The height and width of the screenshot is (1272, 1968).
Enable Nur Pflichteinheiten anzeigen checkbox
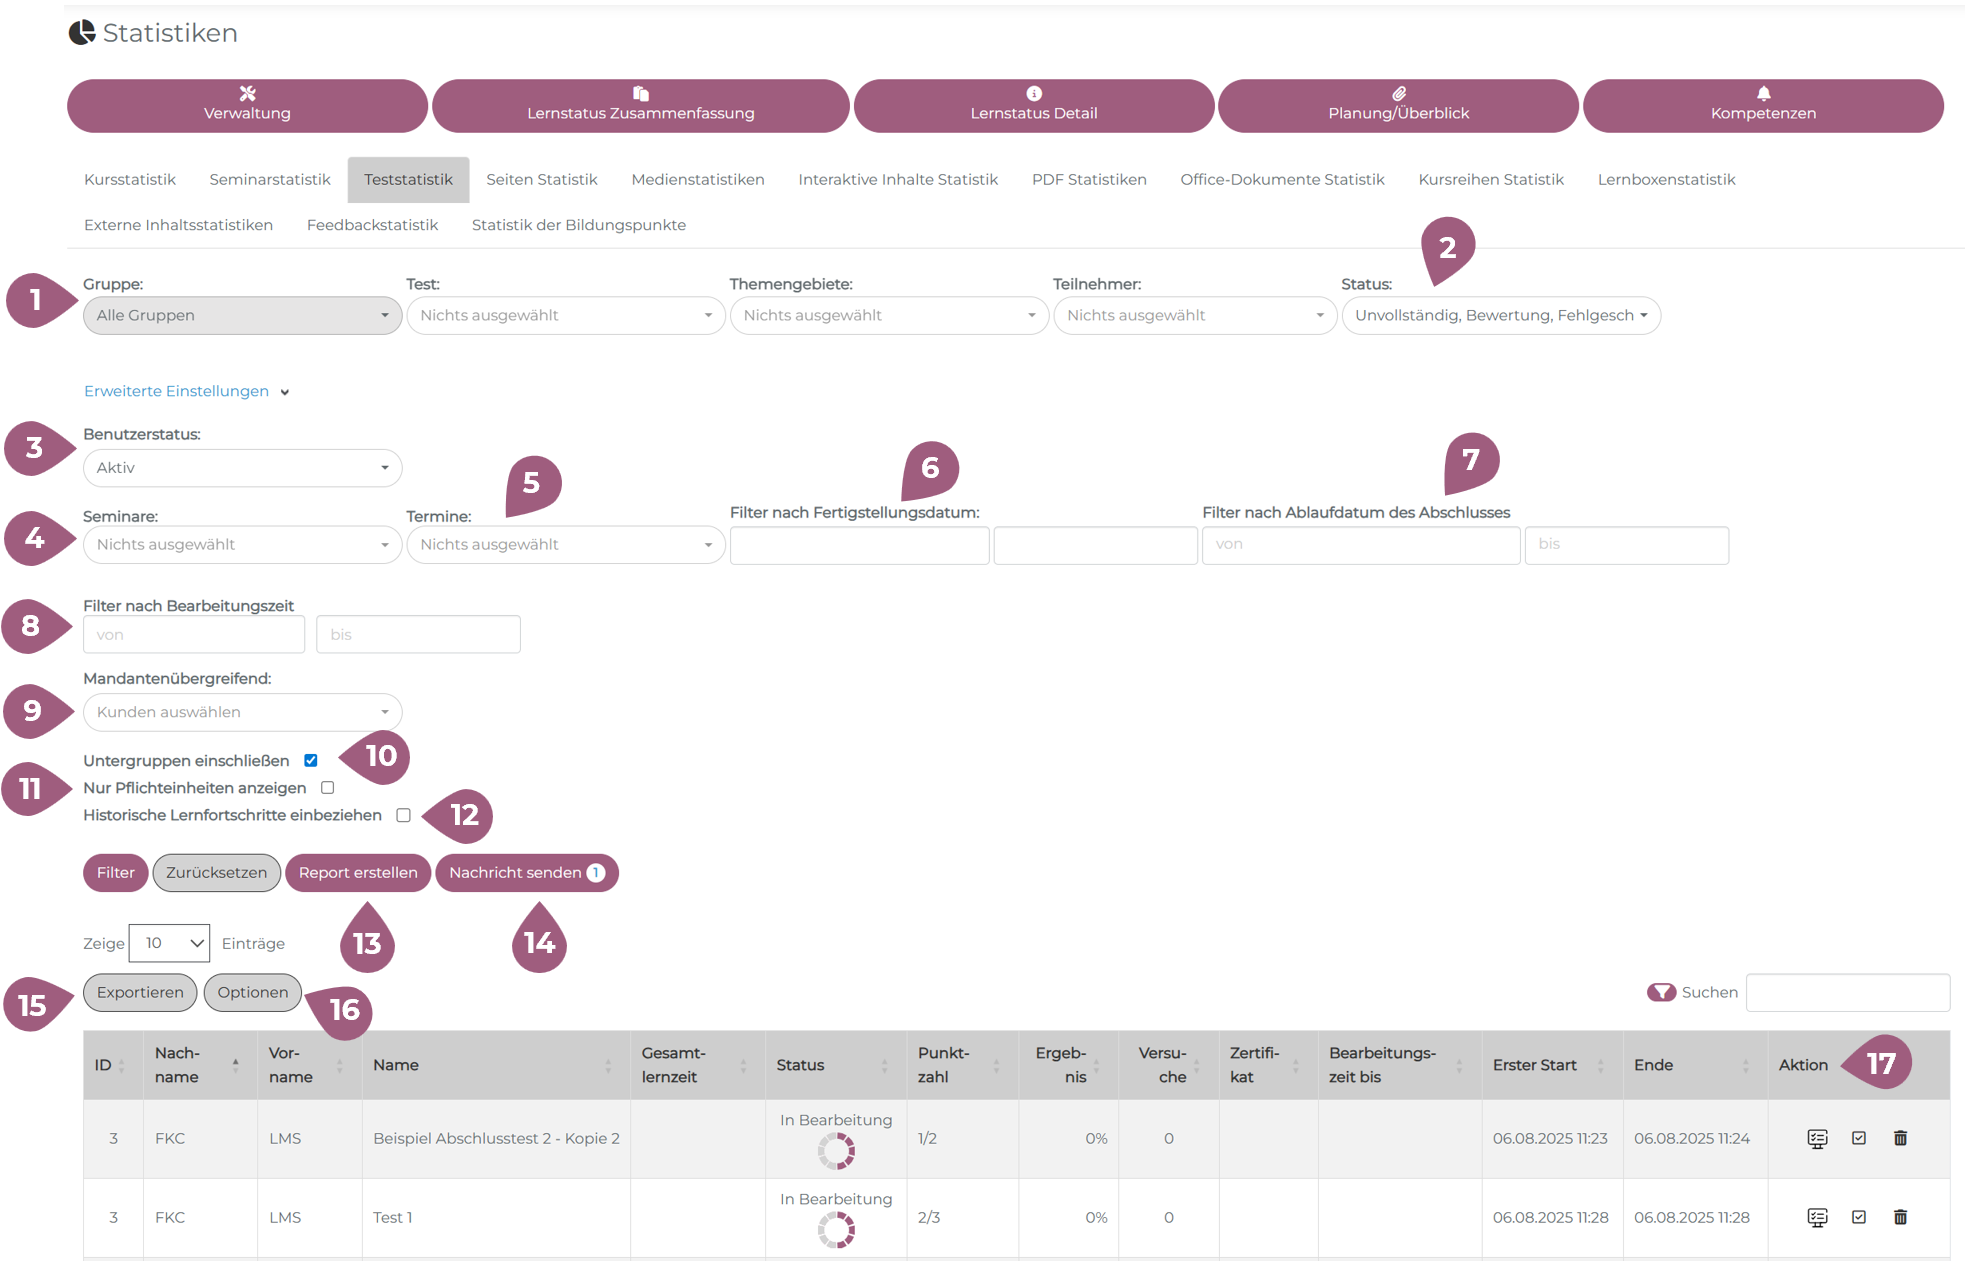(327, 788)
